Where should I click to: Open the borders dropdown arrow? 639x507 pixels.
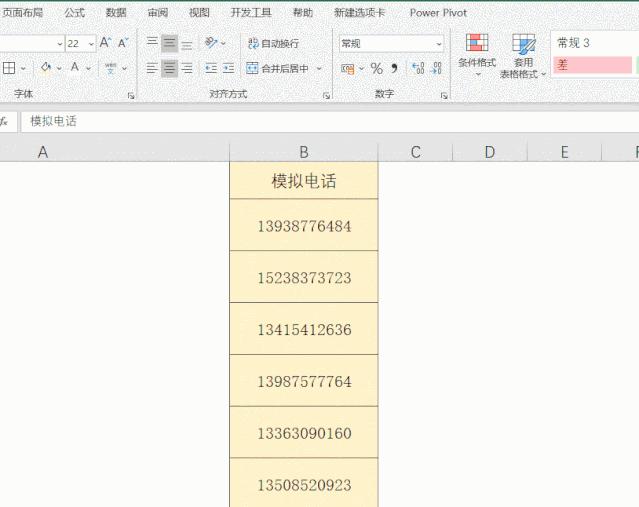[23, 68]
